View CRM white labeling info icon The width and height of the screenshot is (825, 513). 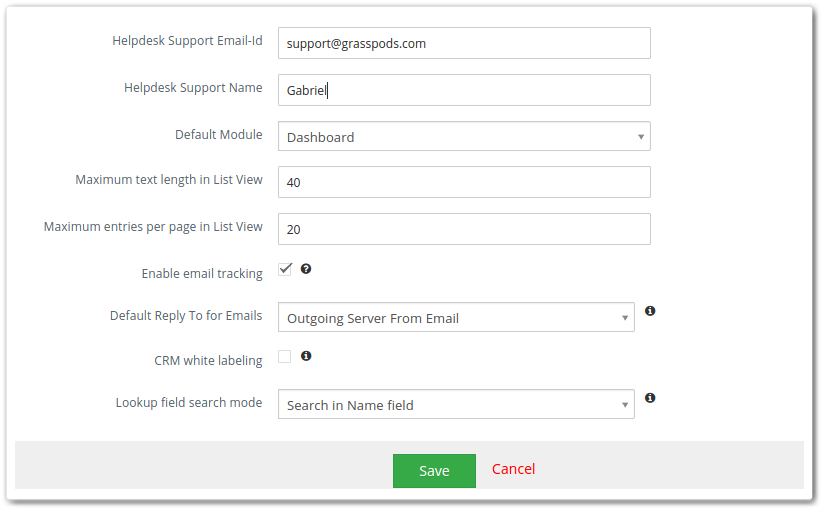pyautogui.click(x=306, y=356)
